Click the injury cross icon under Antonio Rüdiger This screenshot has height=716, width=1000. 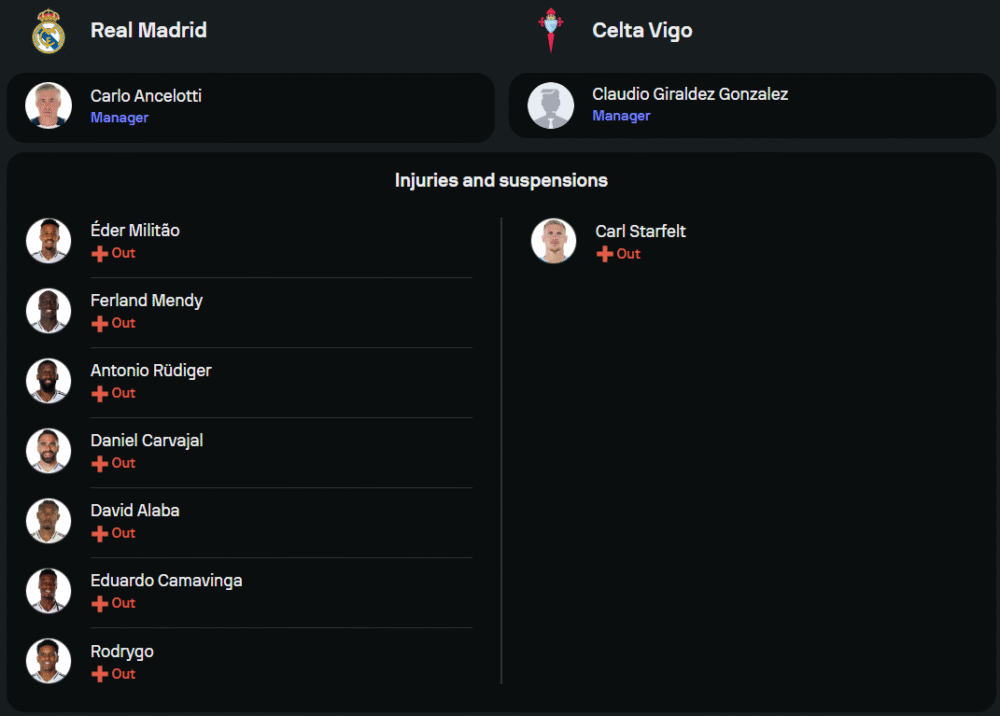(x=99, y=394)
